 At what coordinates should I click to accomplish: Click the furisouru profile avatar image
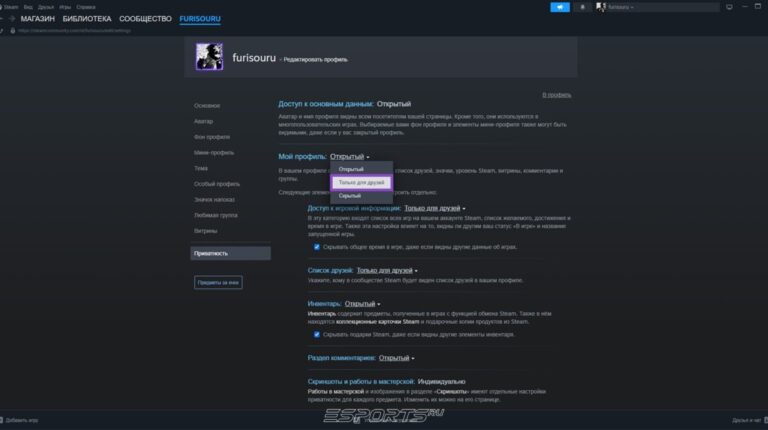(x=208, y=57)
